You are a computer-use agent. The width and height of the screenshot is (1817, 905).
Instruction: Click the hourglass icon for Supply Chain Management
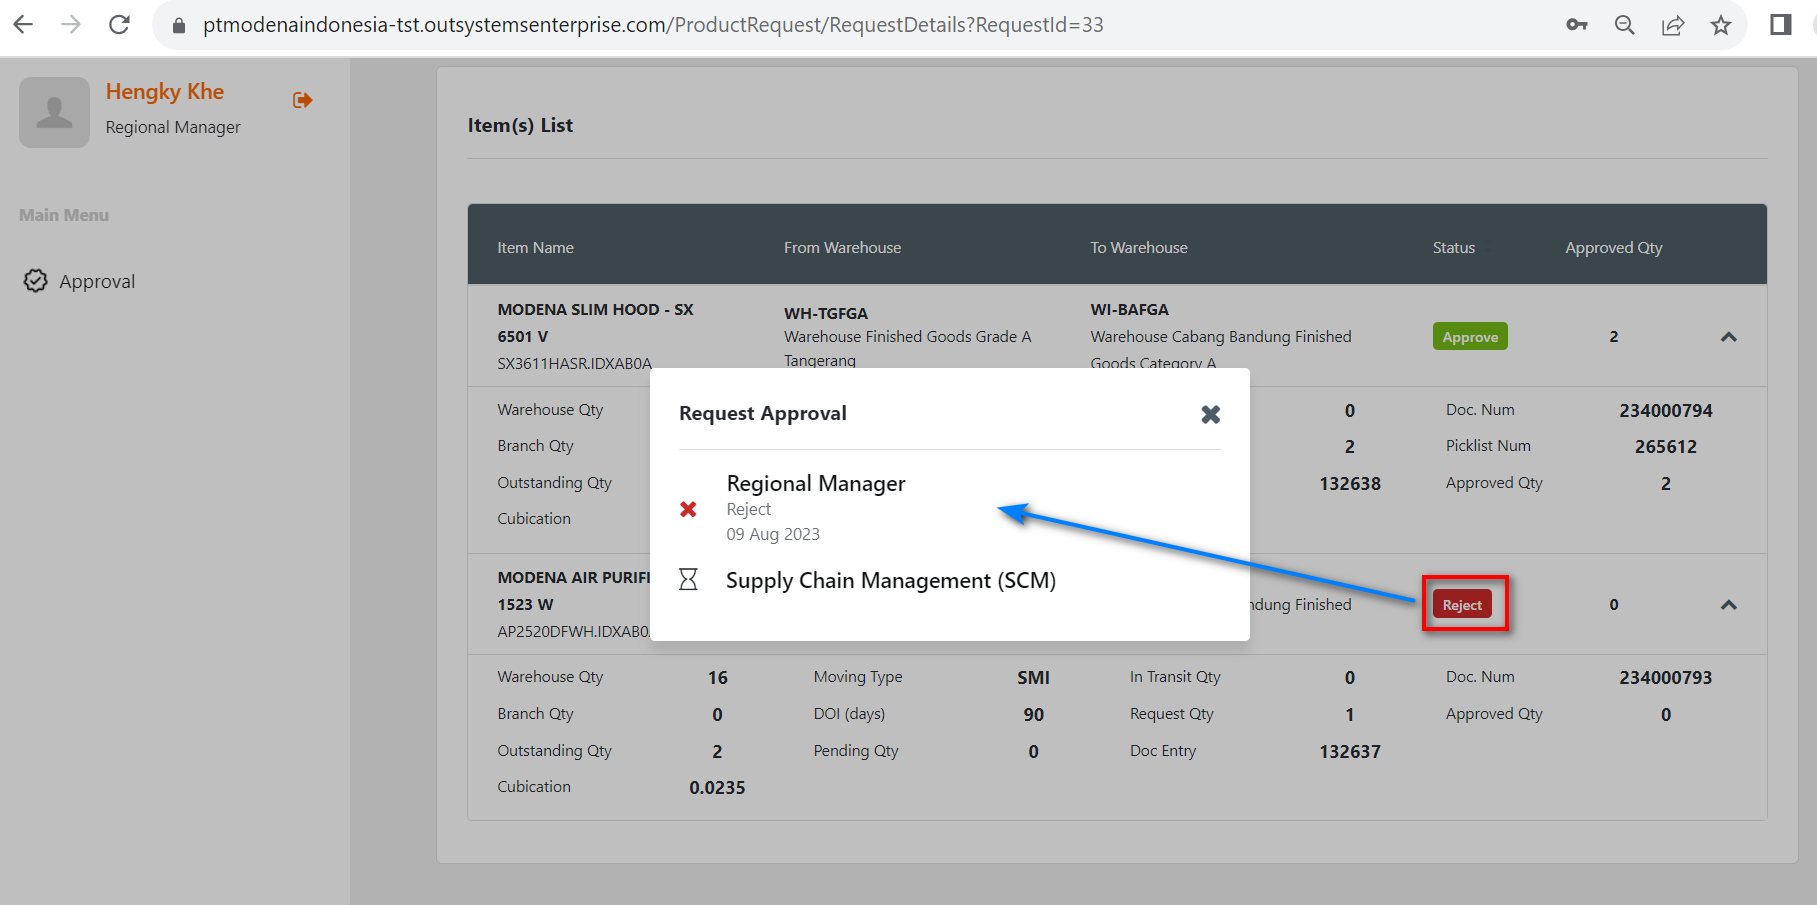click(688, 580)
